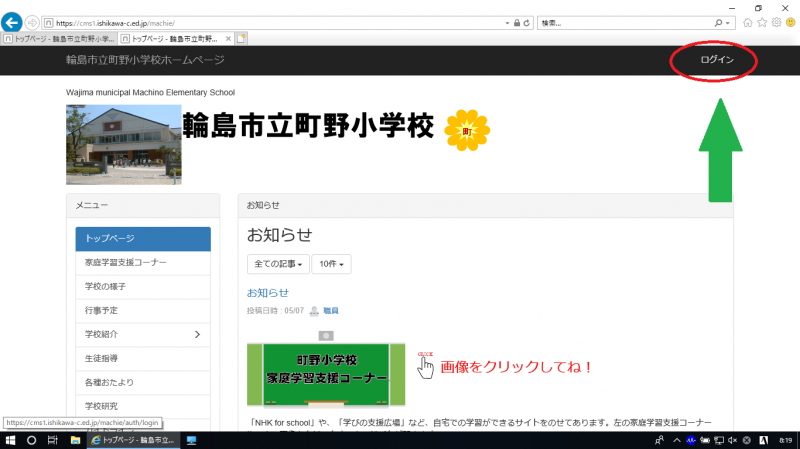The image size is (800, 449).
Task: Click the yellow flower school emblem
Action: point(467,129)
